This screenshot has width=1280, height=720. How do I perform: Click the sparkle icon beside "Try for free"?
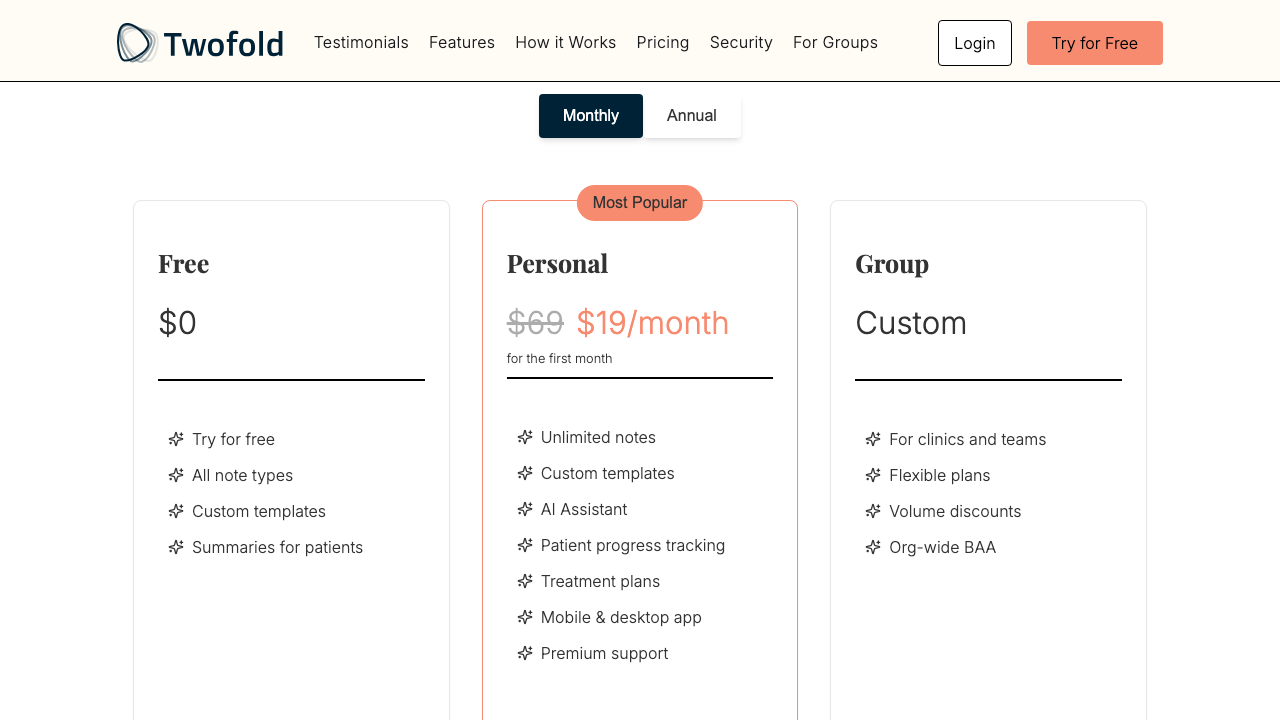175,439
